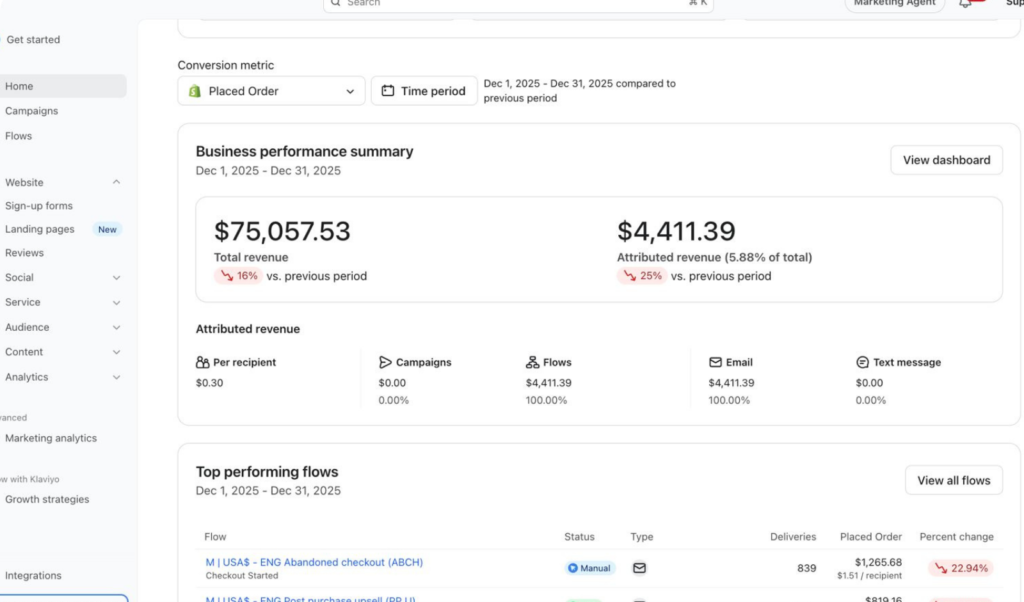The width and height of the screenshot is (1024, 602).
Task: Open the Placed Order conversion metric dropdown
Action: [x=271, y=91]
